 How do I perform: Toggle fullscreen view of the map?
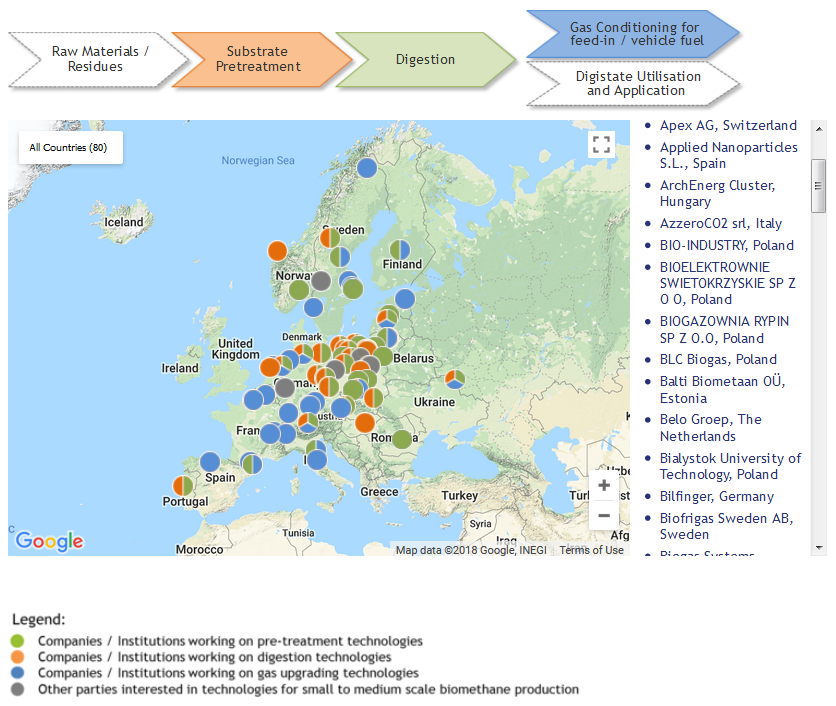[x=601, y=145]
